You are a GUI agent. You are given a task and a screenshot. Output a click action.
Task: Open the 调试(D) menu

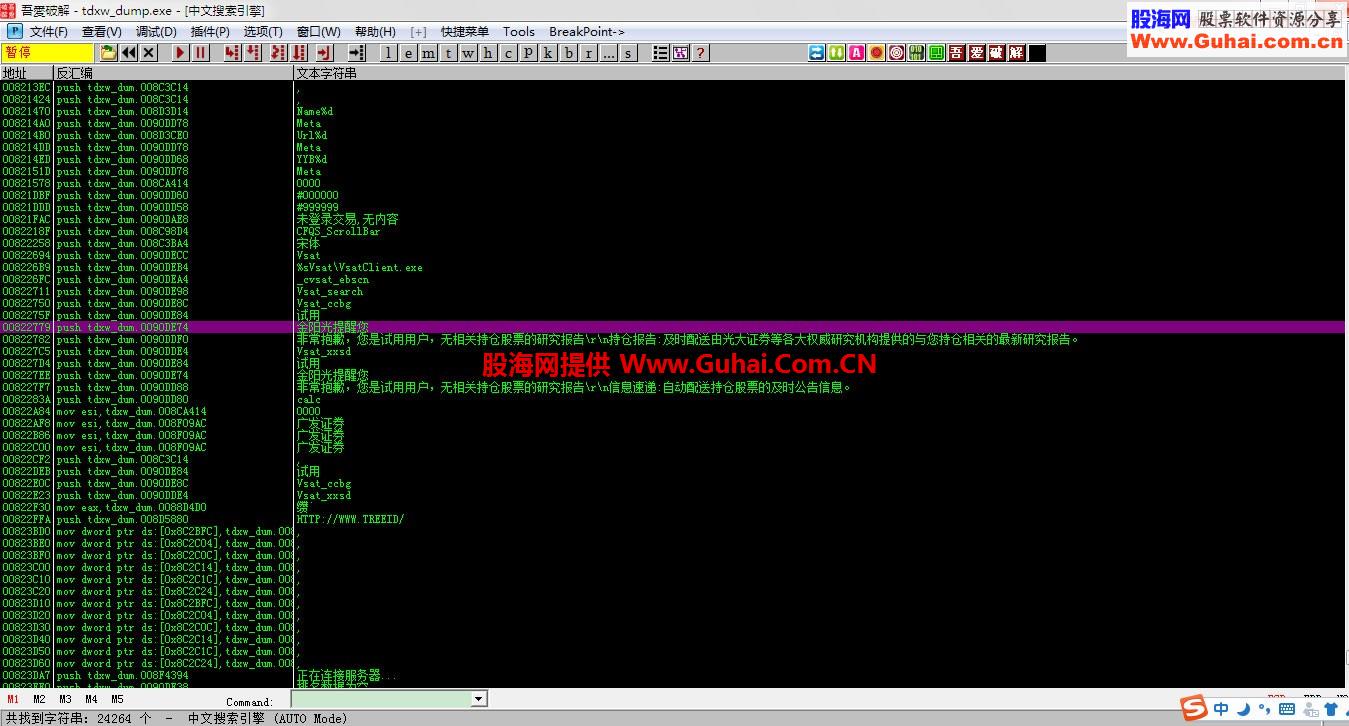point(156,32)
